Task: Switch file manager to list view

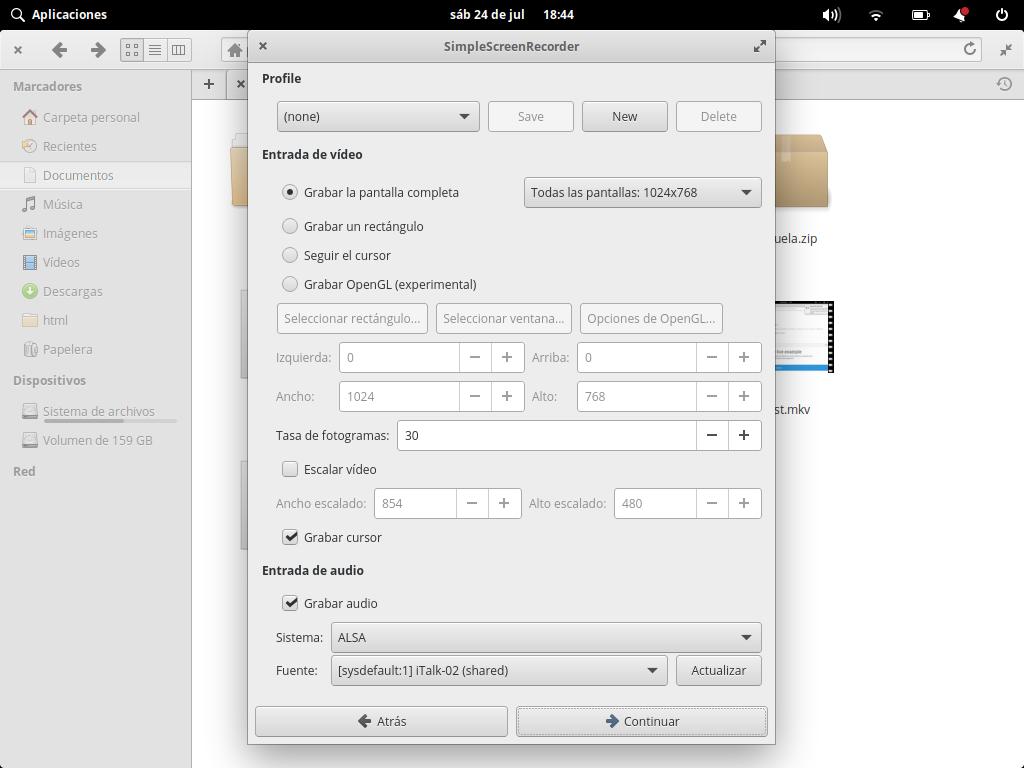Action: tap(155, 50)
